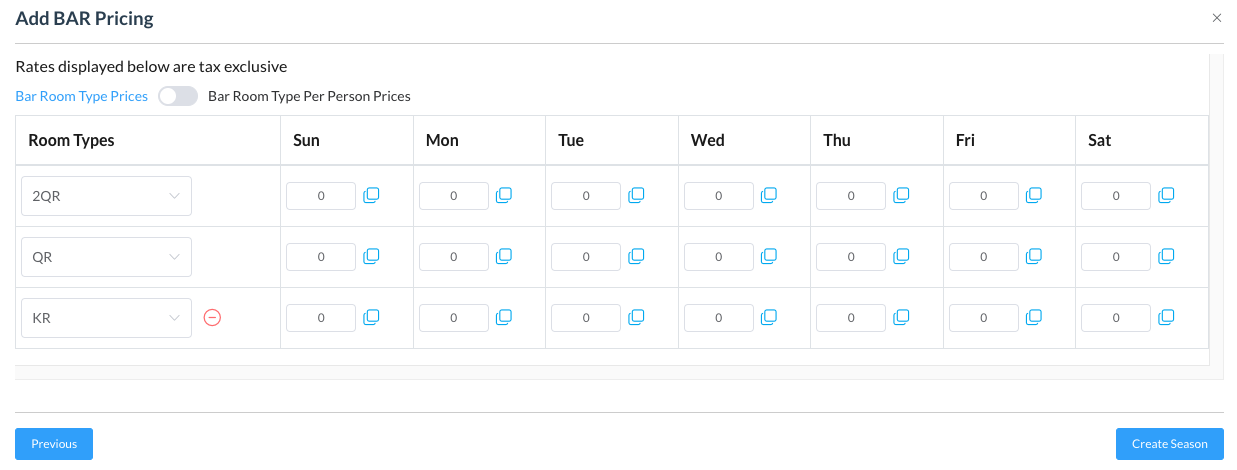Click the QR Saturday price field
The width and height of the screenshot is (1237, 470).
pyautogui.click(x=1116, y=257)
